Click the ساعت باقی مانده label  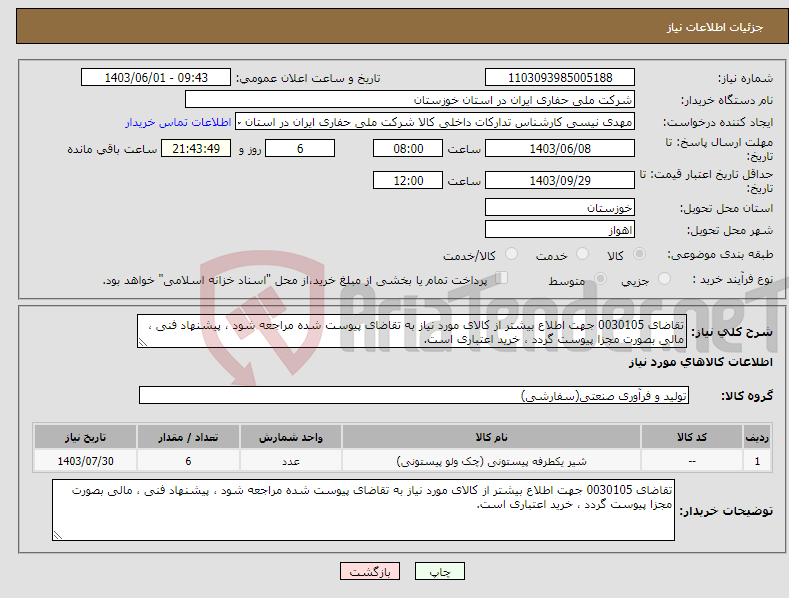tap(112, 150)
